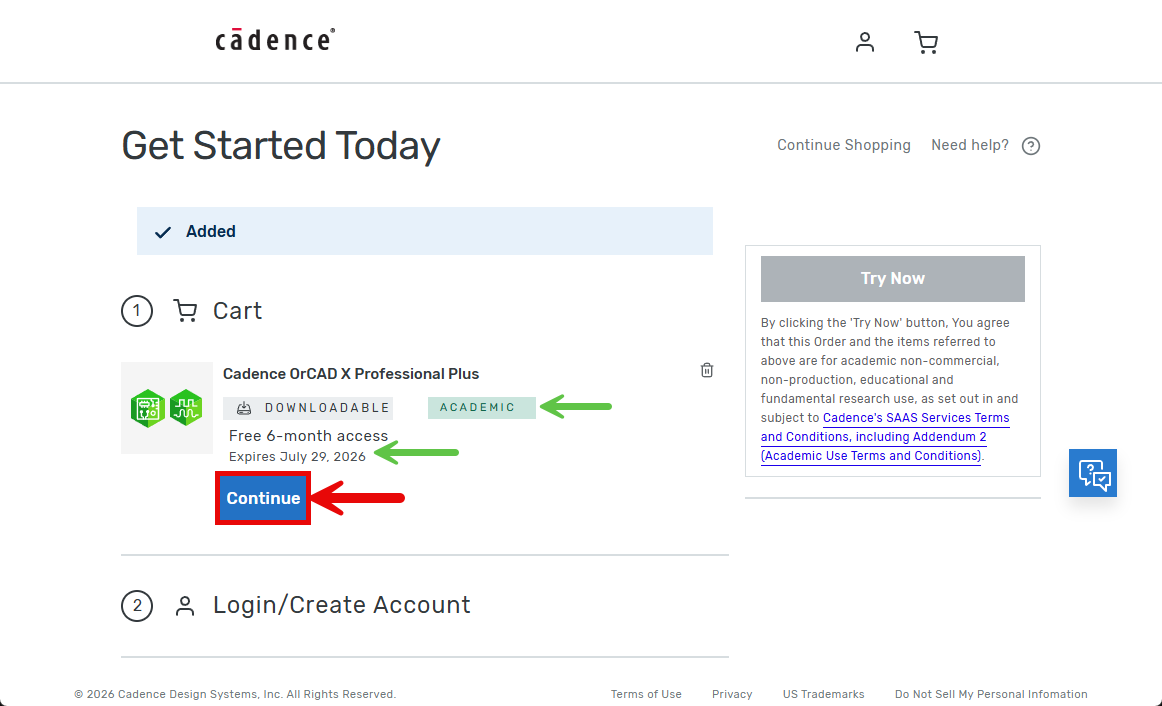Open the user account icon
The image size is (1162, 706).
click(865, 42)
